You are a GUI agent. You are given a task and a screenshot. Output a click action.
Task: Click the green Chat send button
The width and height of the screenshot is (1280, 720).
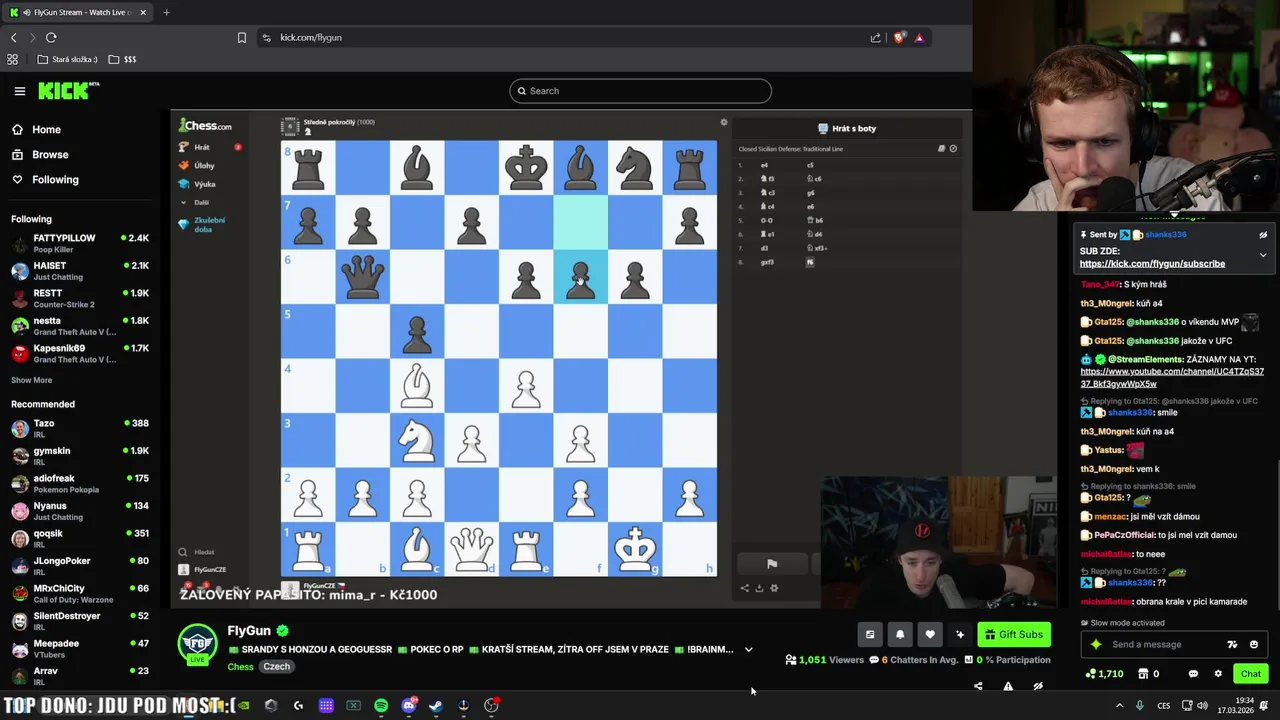[1251, 674]
